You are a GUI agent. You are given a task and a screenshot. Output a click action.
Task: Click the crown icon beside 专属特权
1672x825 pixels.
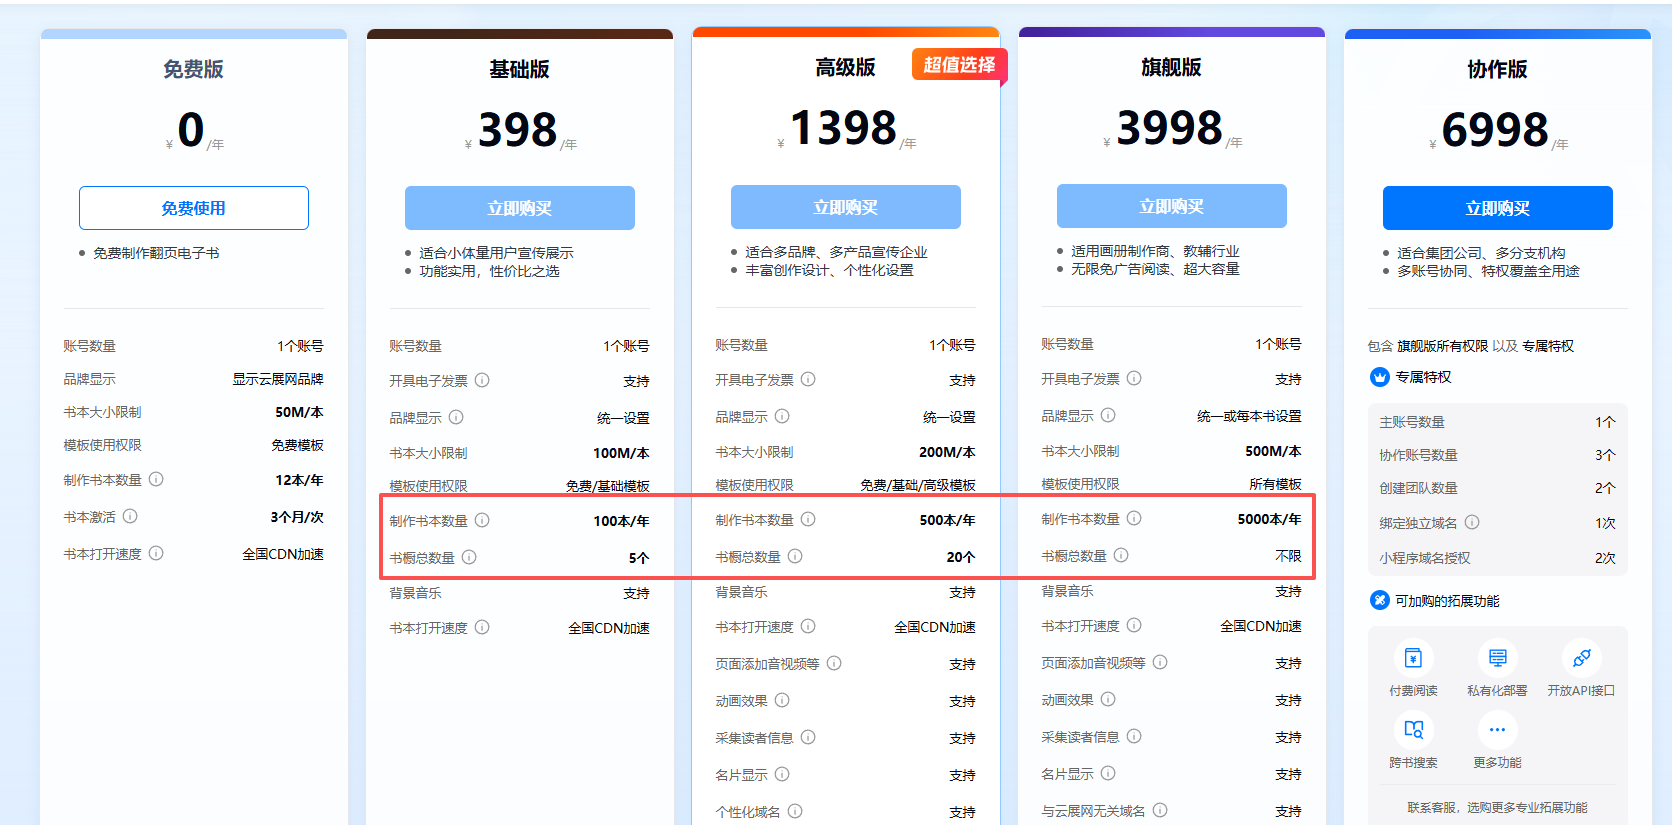[1380, 377]
